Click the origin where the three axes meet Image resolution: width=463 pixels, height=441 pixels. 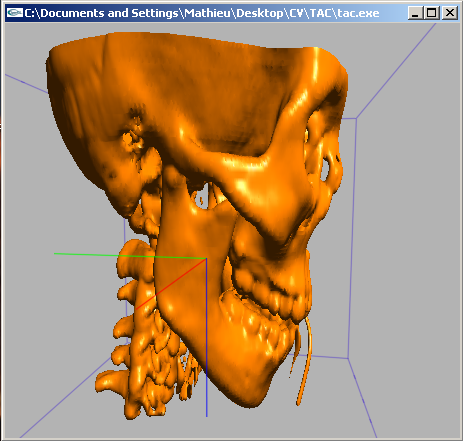(x=206, y=258)
